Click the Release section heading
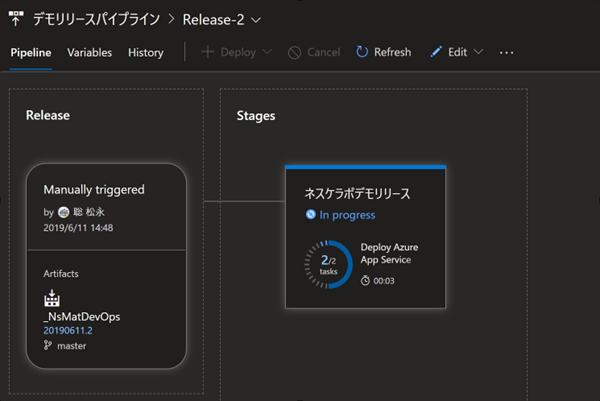 pyautogui.click(x=48, y=115)
